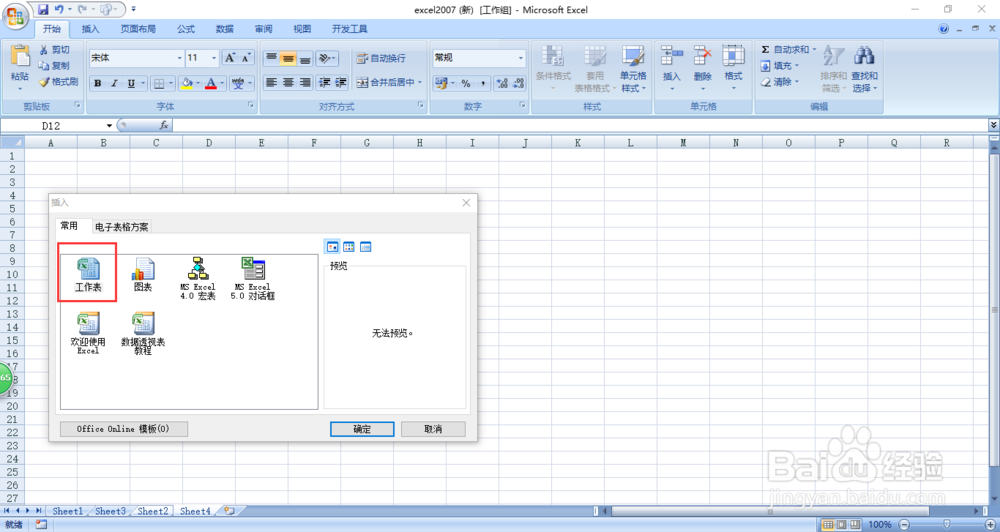This screenshot has width=1000, height=532.
Task: Switch to the 数据 ribbon tab
Action: tap(224, 29)
